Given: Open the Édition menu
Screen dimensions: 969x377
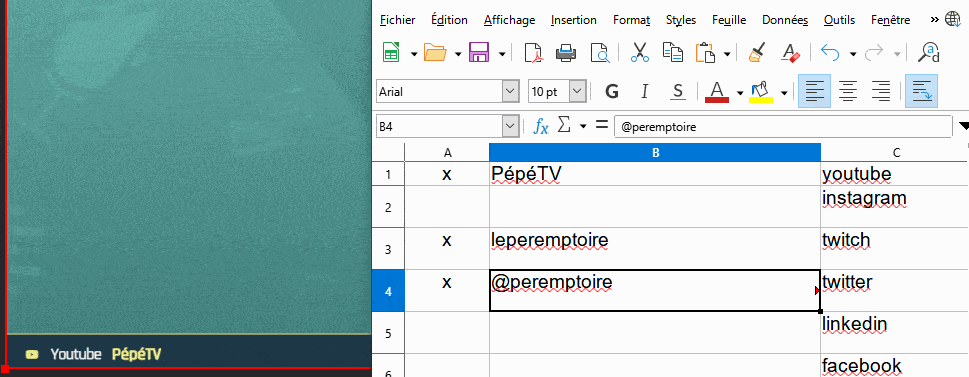Looking at the screenshot, I should coord(449,20).
